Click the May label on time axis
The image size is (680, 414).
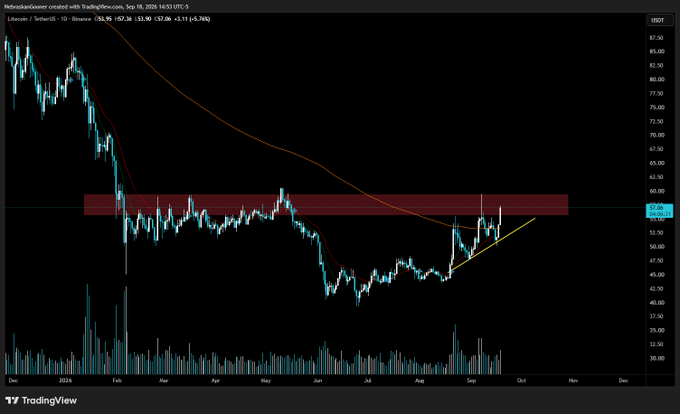pyautogui.click(x=266, y=381)
